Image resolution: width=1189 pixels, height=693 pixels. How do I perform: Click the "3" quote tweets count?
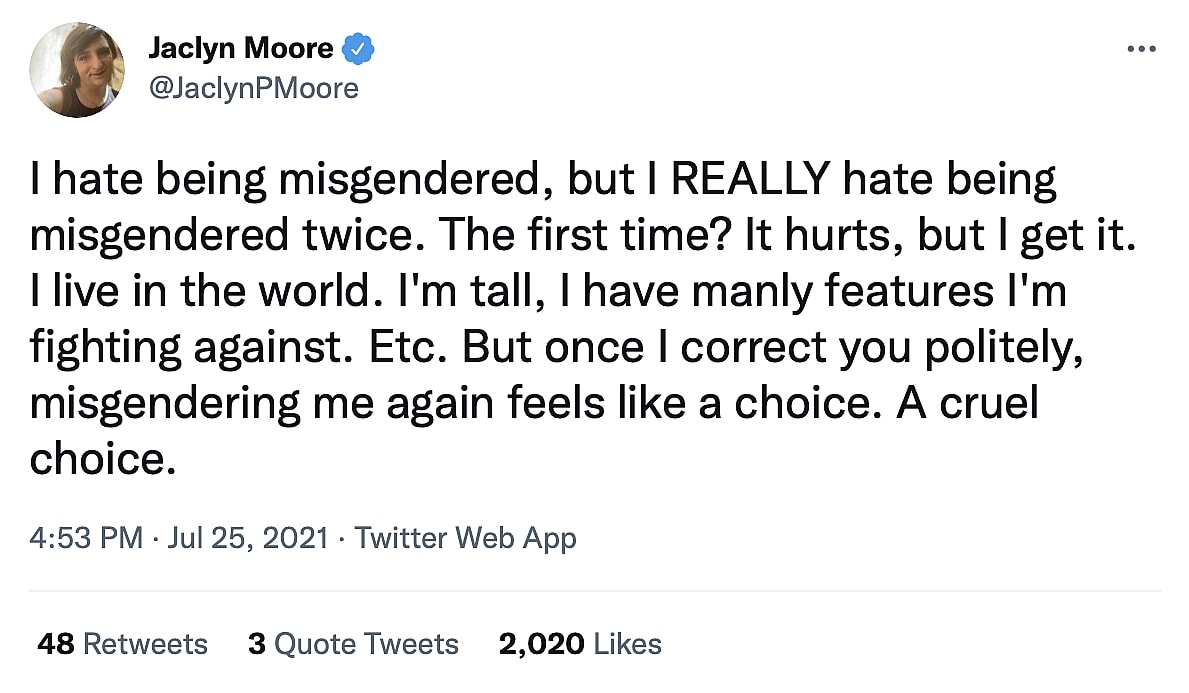click(x=257, y=644)
